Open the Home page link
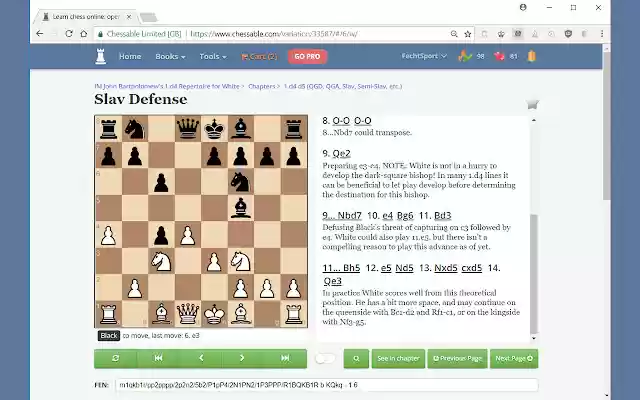Screen dimensions: 640x400 click(x=130, y=56)
